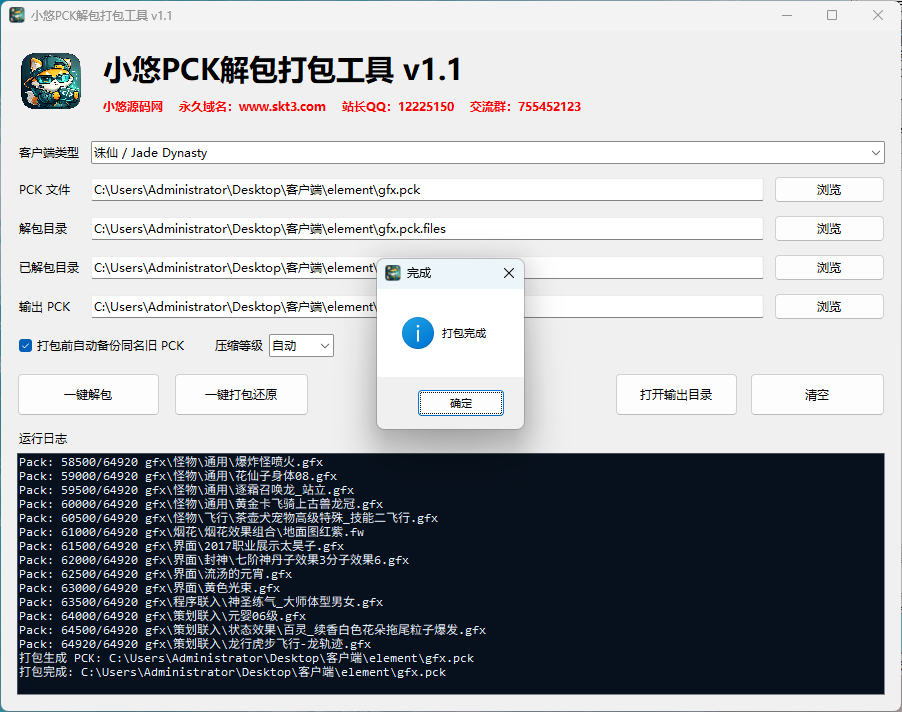
Task: Click log line 打包完成 gfx.pck path
Action: click(x=232, y=672)
